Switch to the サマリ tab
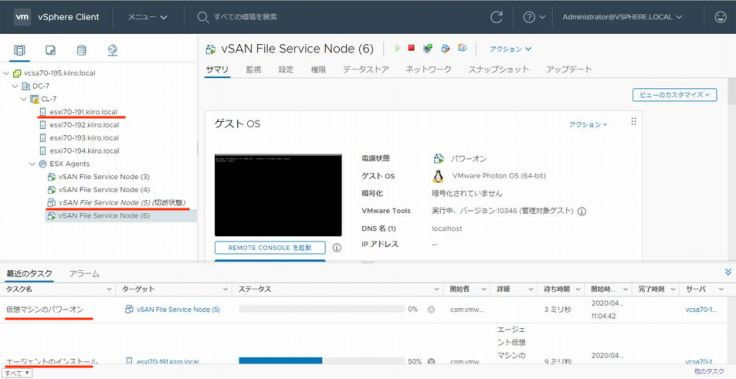Screen dimensions: 736x379 coord(217,70)
